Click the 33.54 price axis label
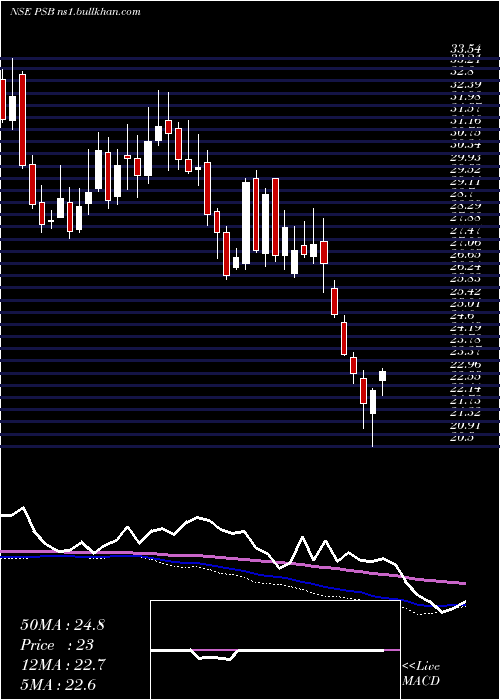The height and width of the screenshot is (700, 500). click(465, 51)
